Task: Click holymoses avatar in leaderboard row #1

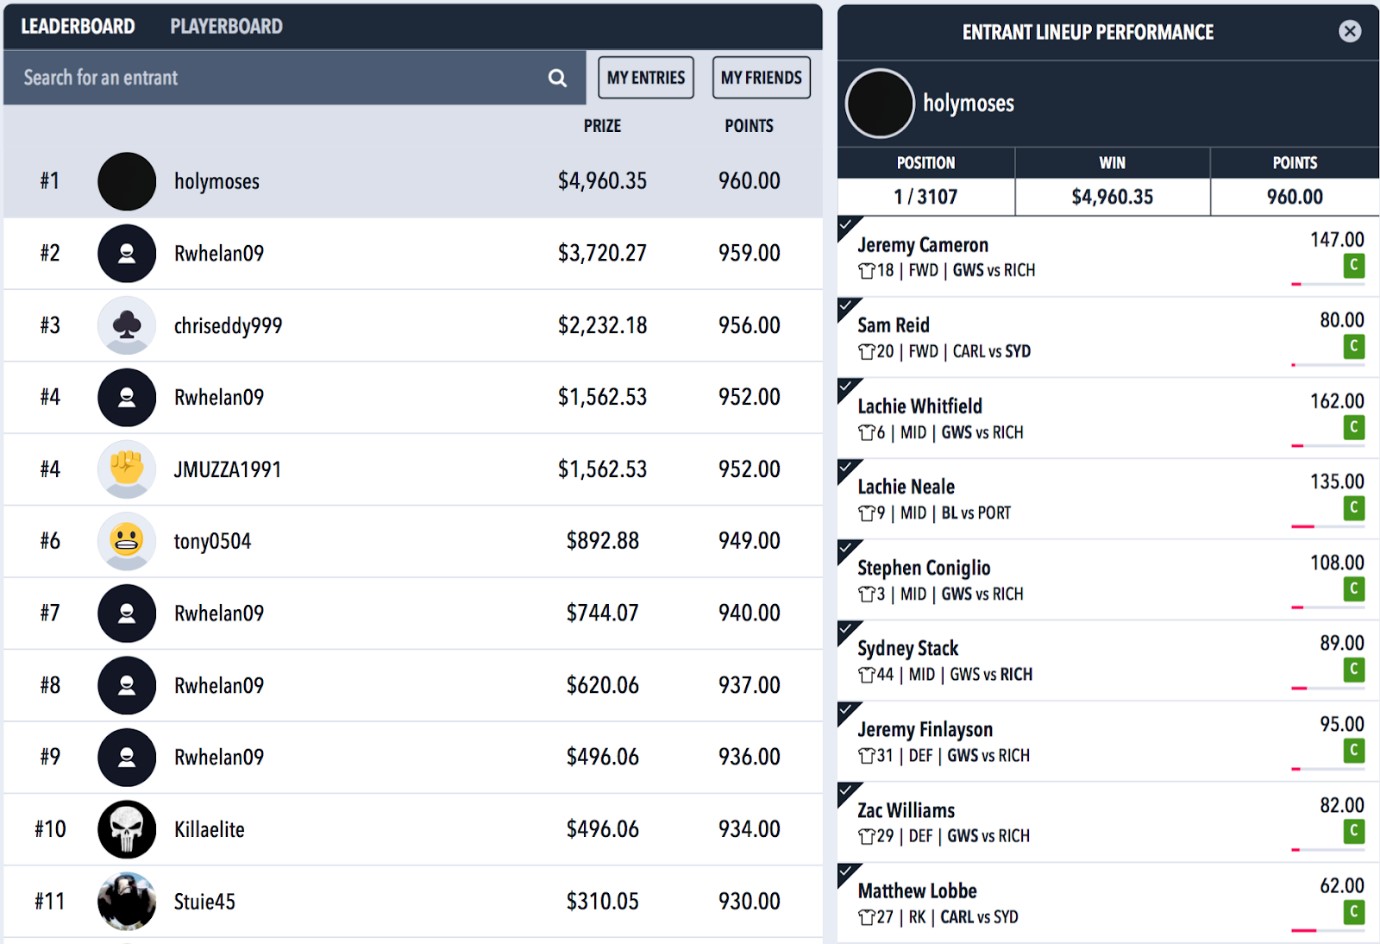Action: click(x=127, y=181)
